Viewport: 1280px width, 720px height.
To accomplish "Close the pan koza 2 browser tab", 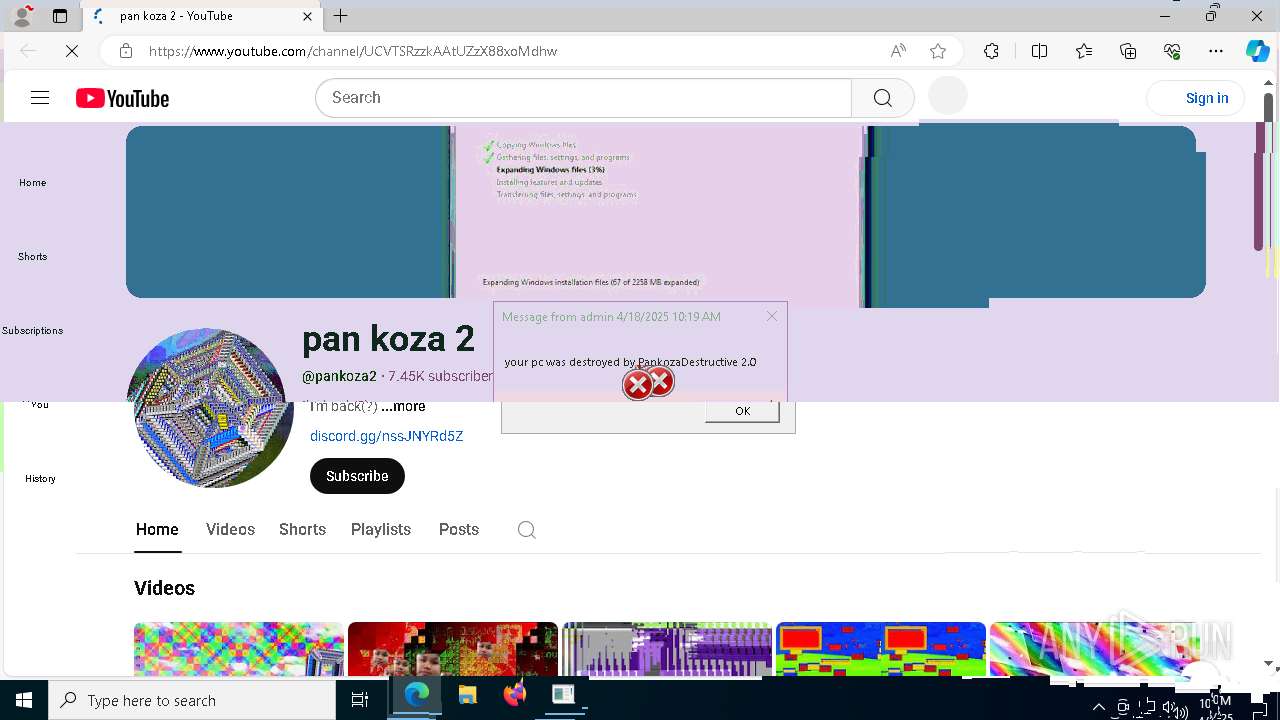I will coord(308,16).
